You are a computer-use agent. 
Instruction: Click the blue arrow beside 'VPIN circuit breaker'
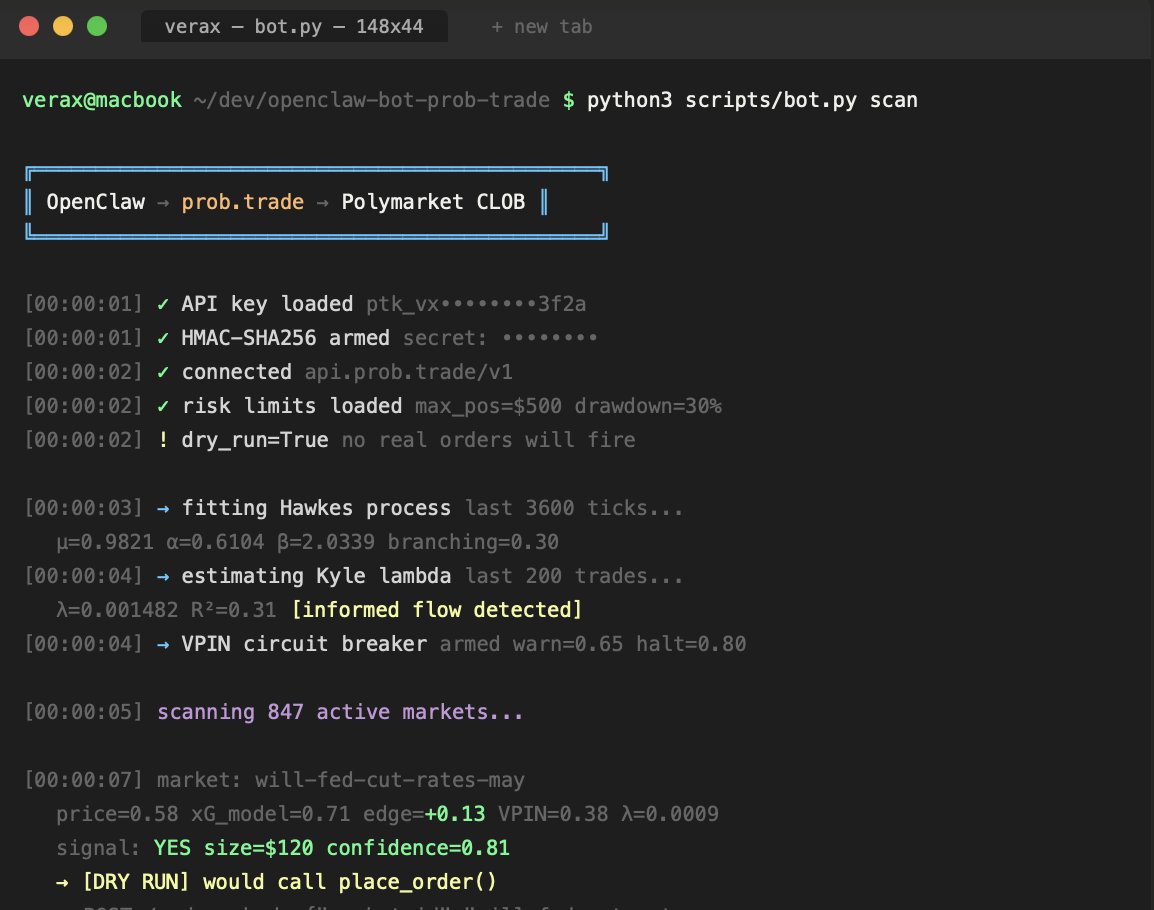[163, 643]
